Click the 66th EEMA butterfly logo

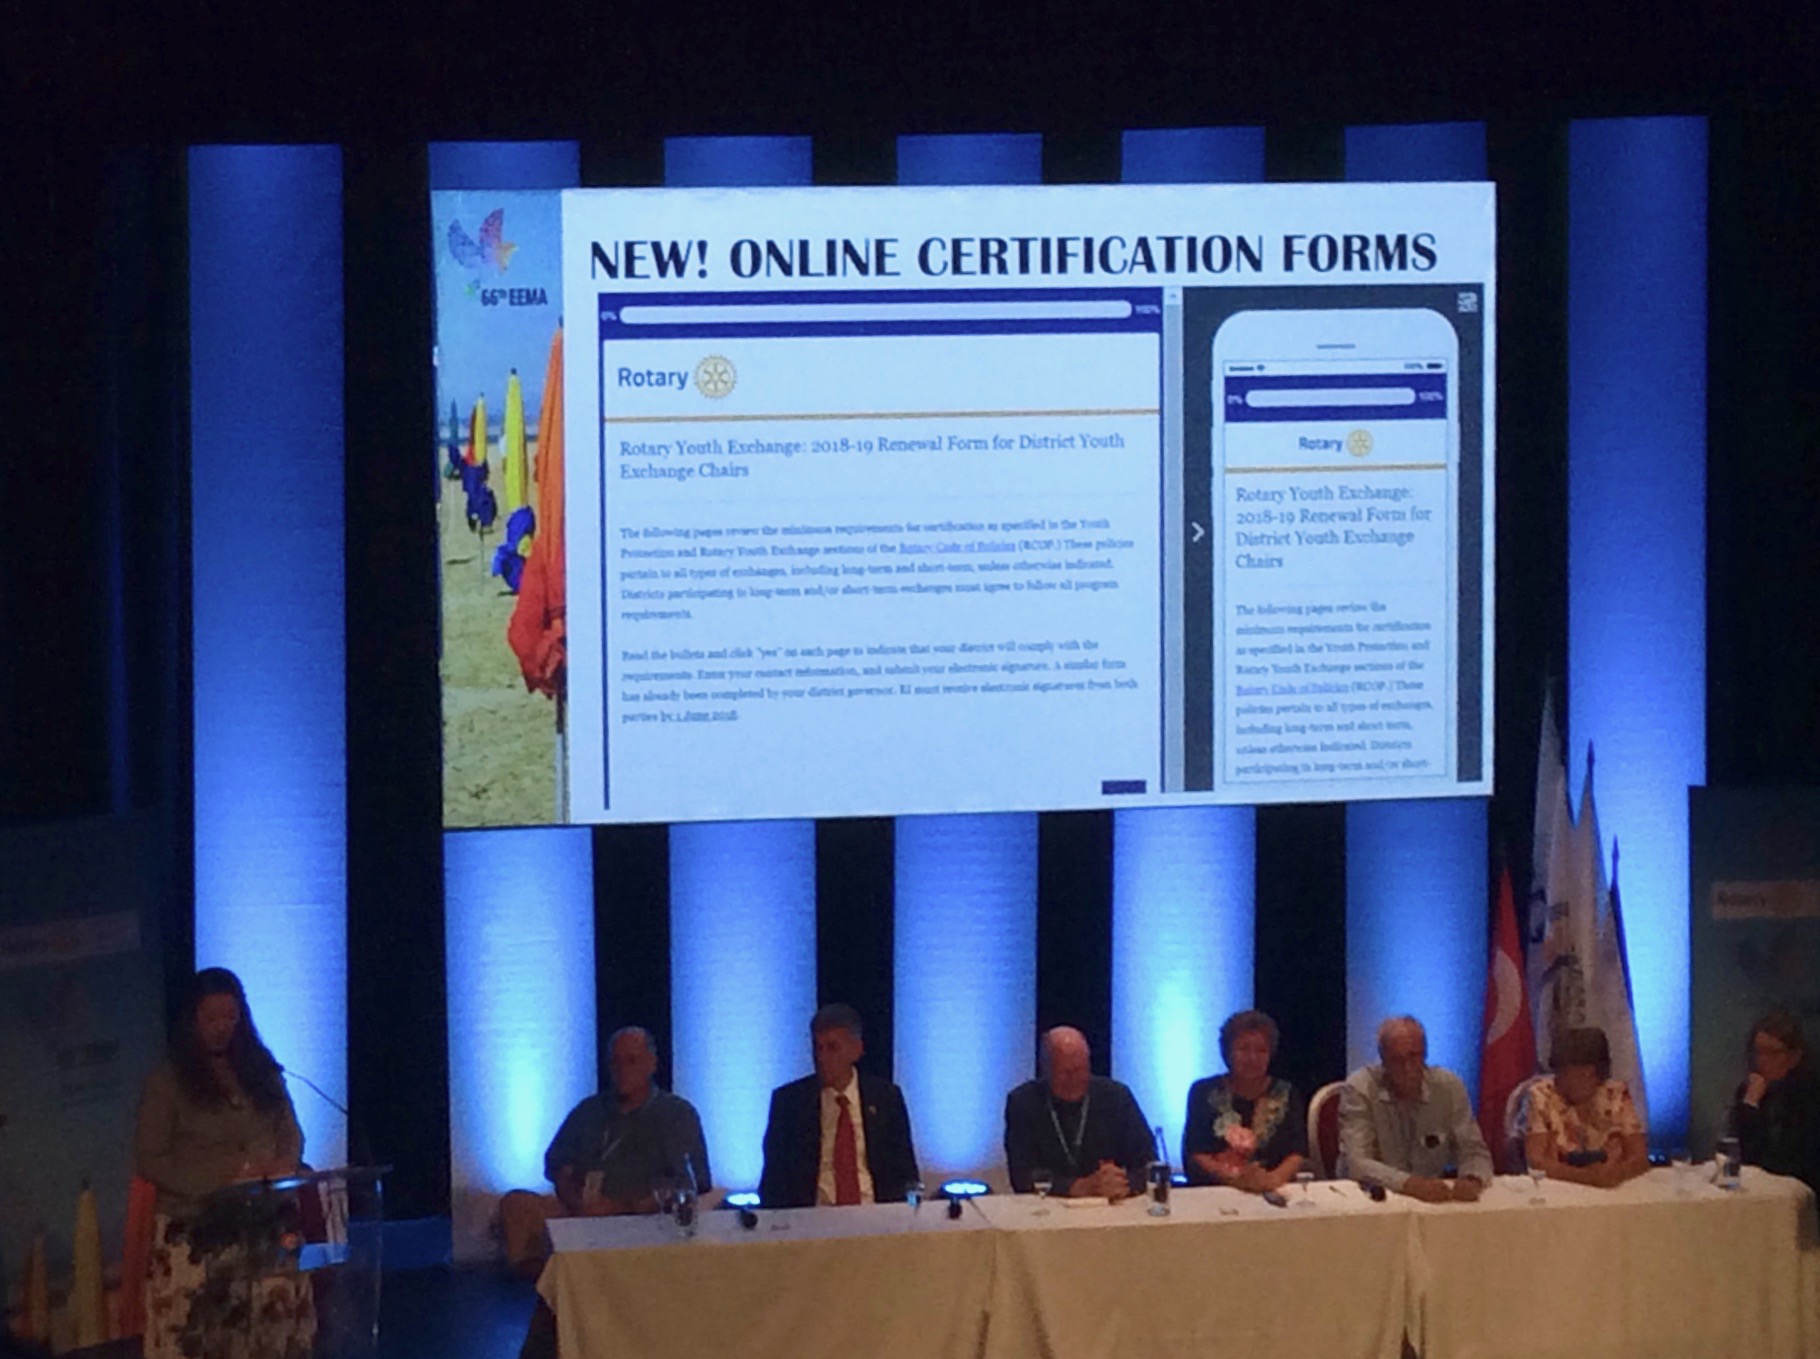tap(483, 241)
